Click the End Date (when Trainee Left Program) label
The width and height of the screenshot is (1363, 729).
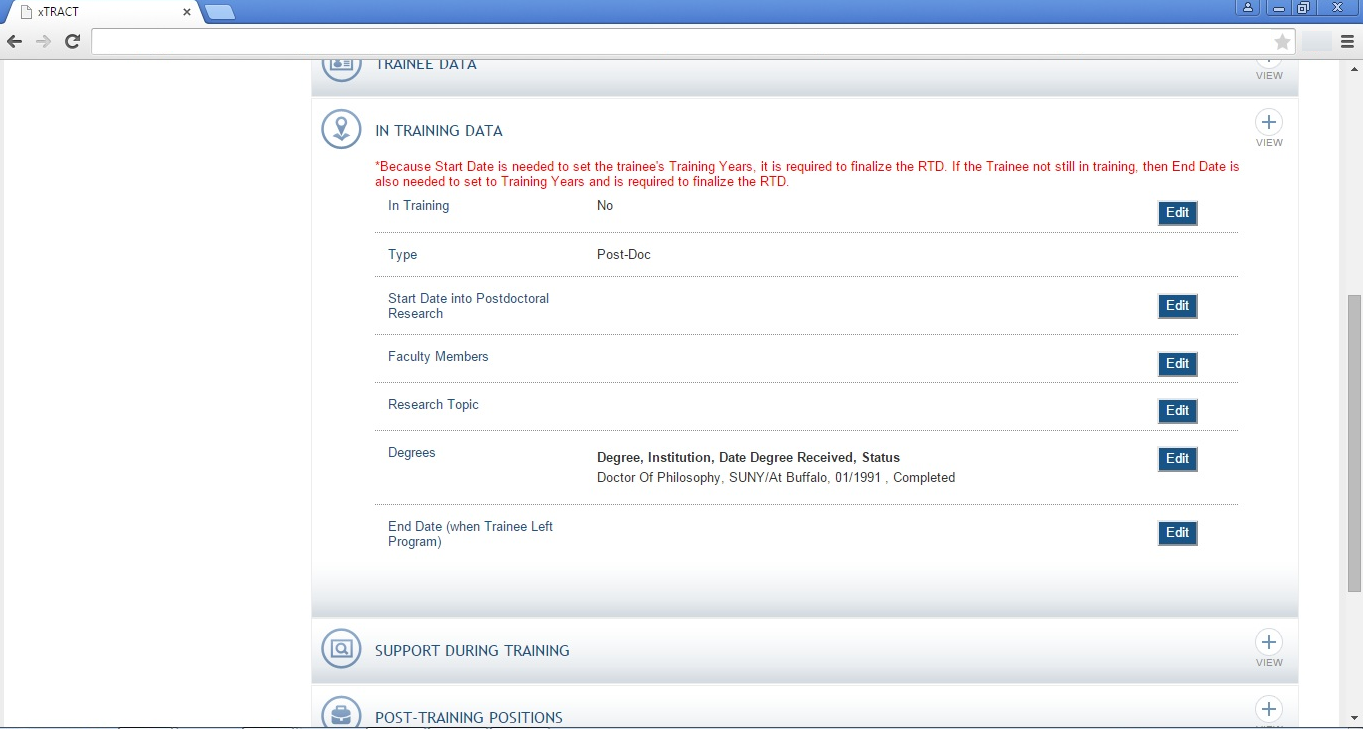(470, 534)
